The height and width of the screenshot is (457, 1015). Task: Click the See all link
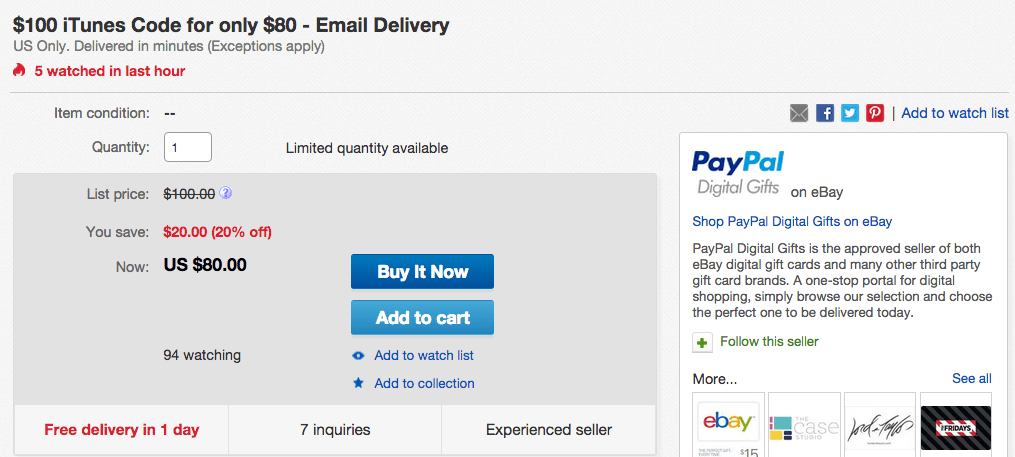pyautogui.click(x=971, y=378)
